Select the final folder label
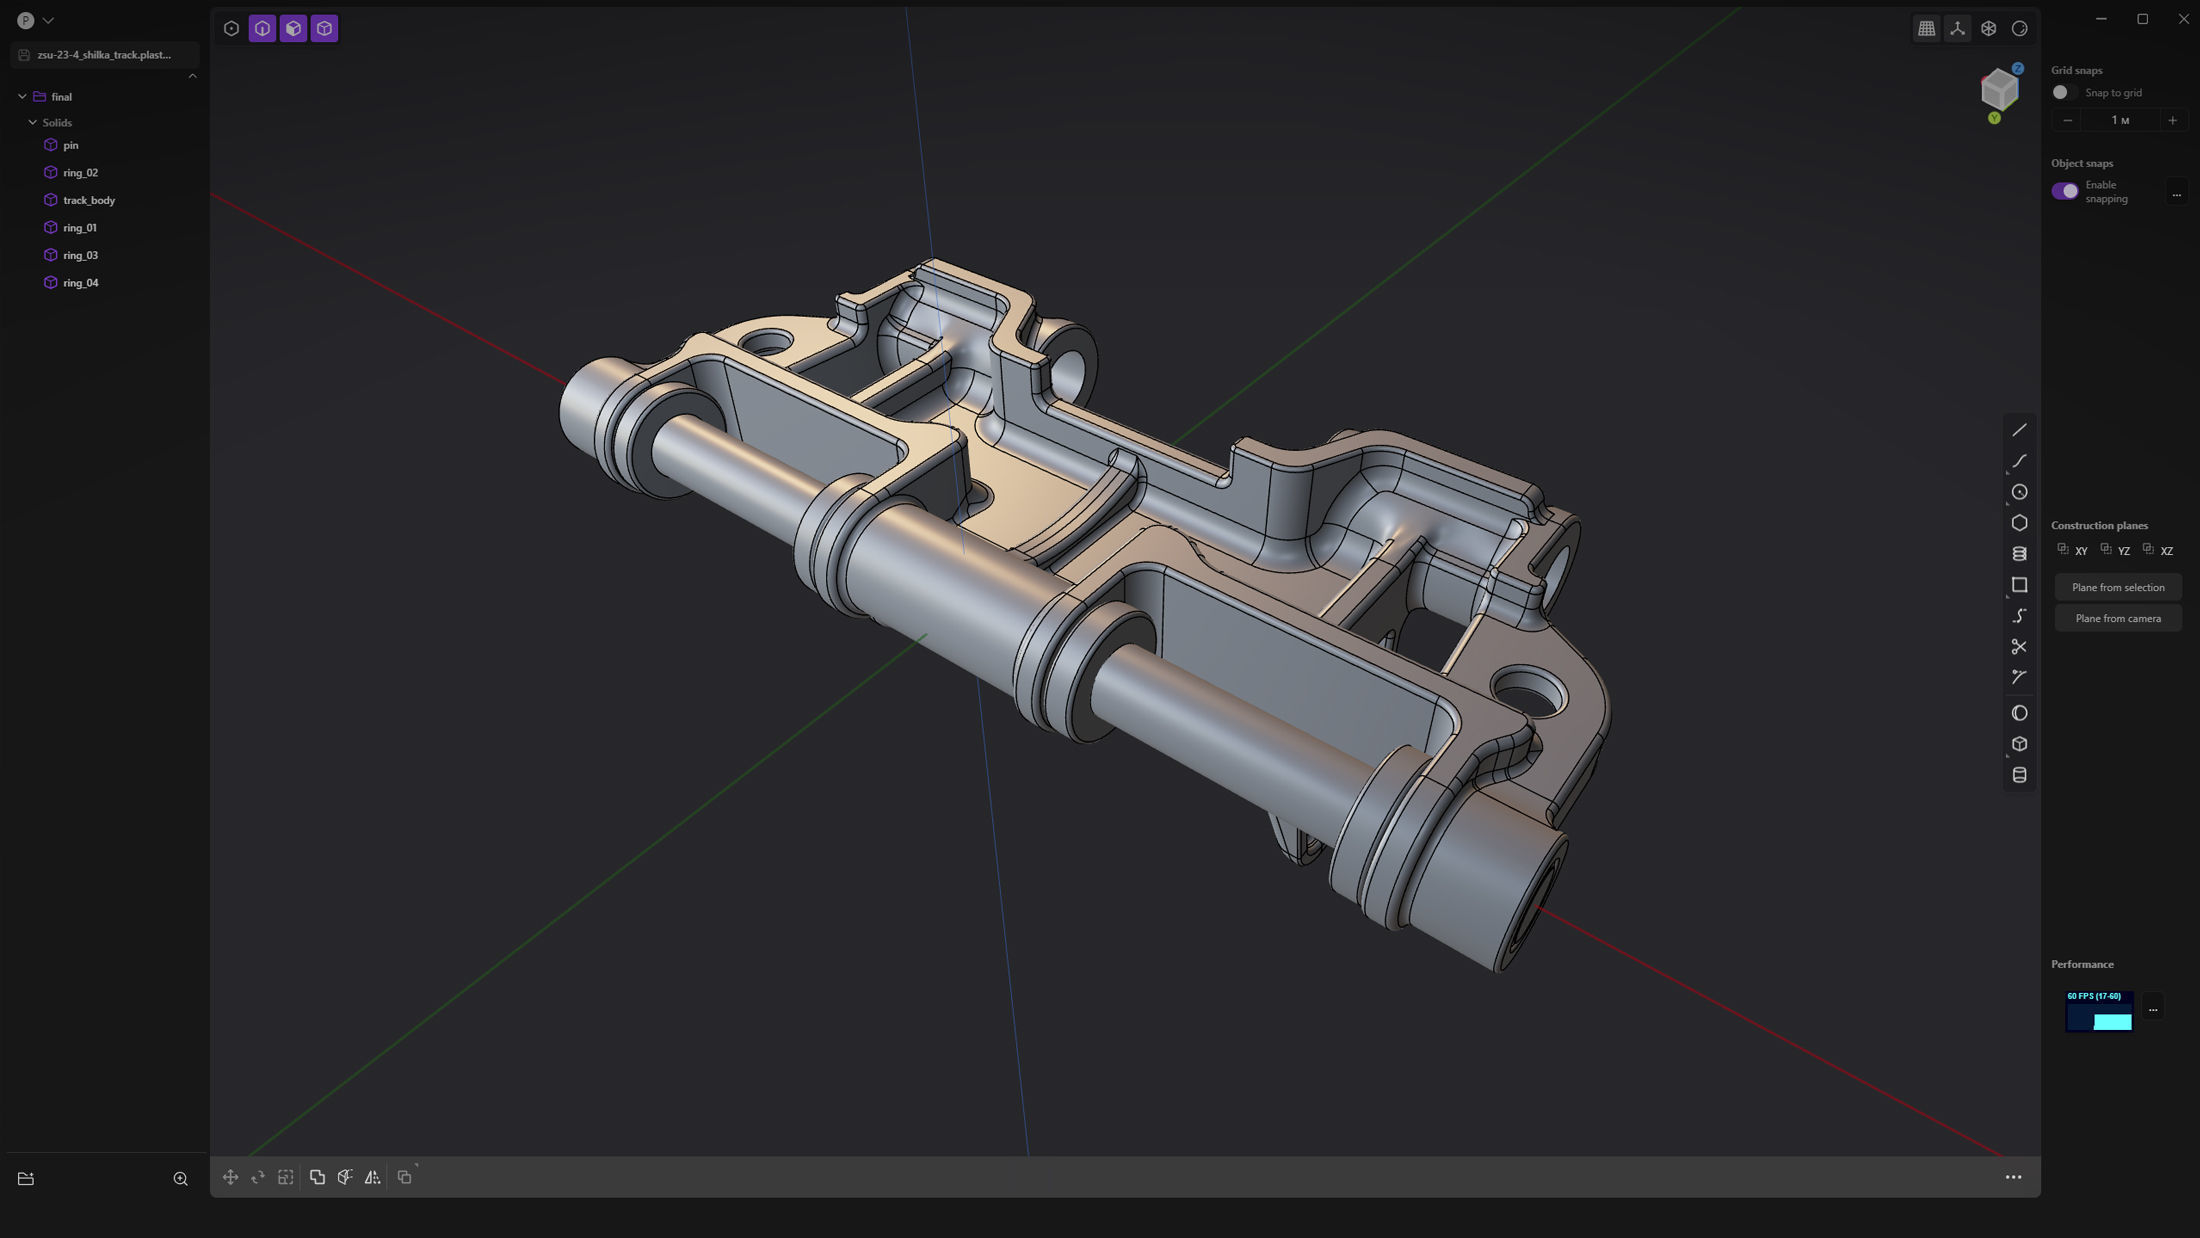 [x=61, y=97]
